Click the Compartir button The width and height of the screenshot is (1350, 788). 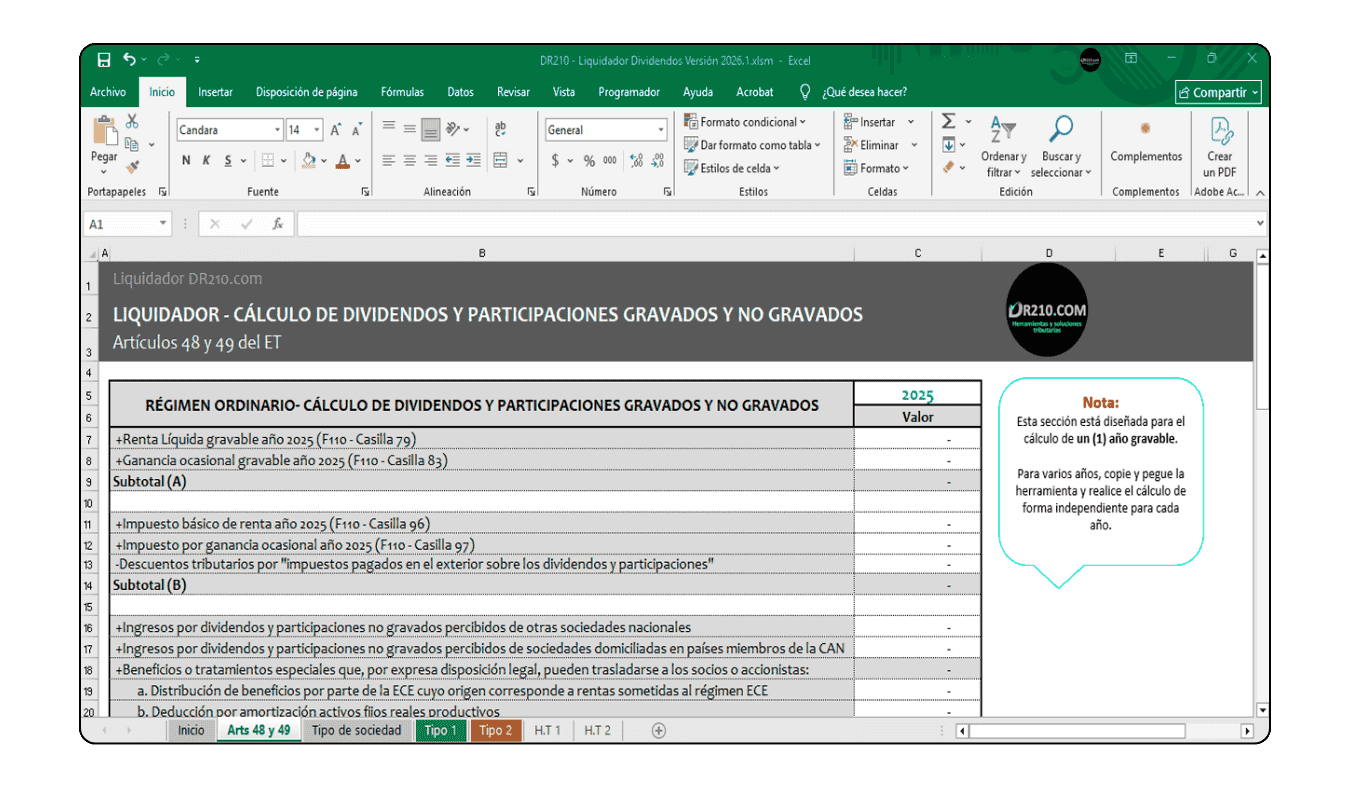(x=1218, y=92)
